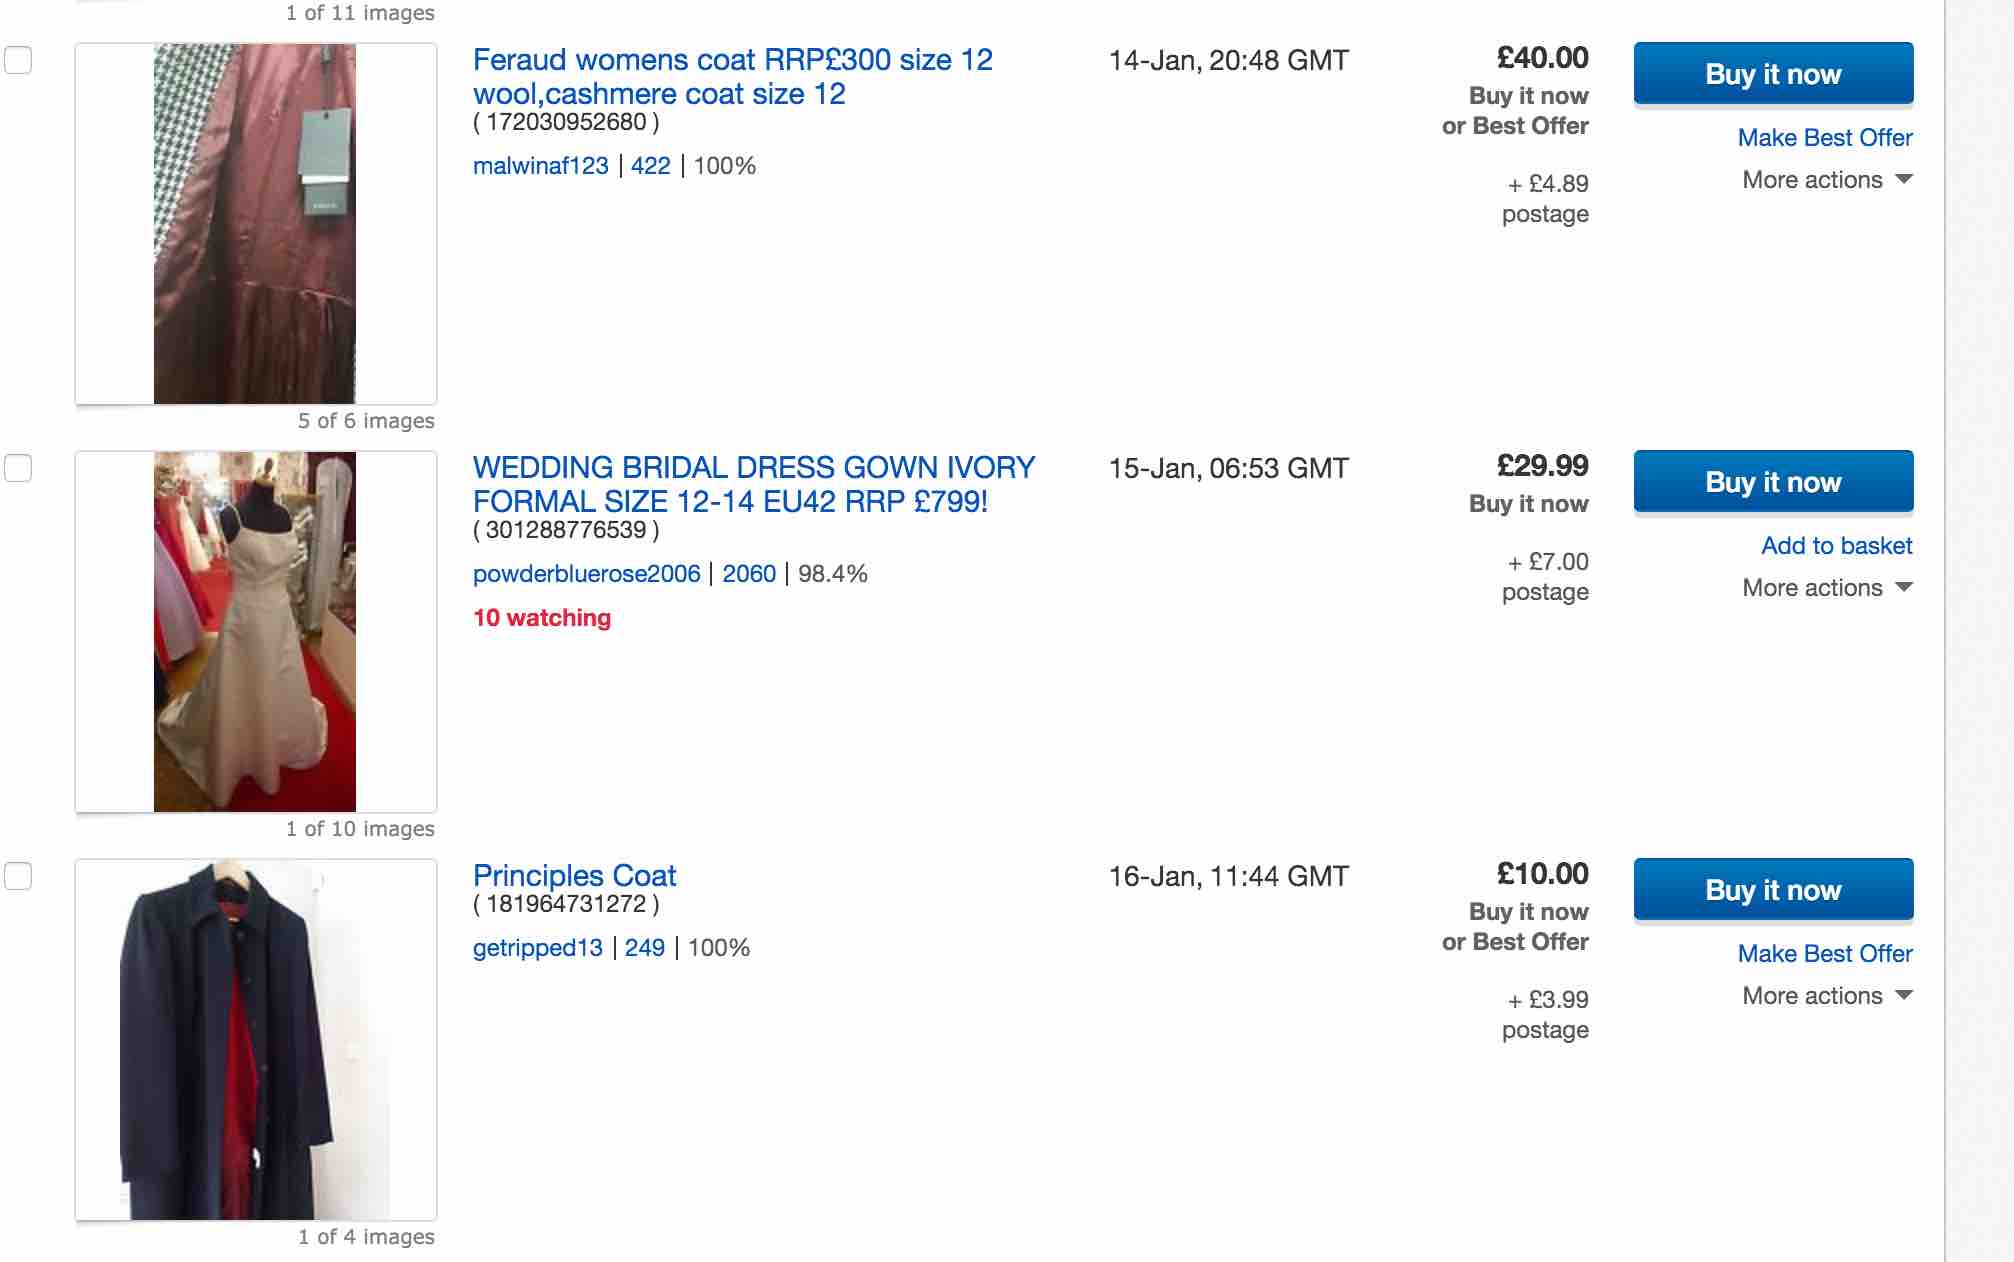
Task: Open More actions for the wedding dress
Action: tap(1826, 588)
